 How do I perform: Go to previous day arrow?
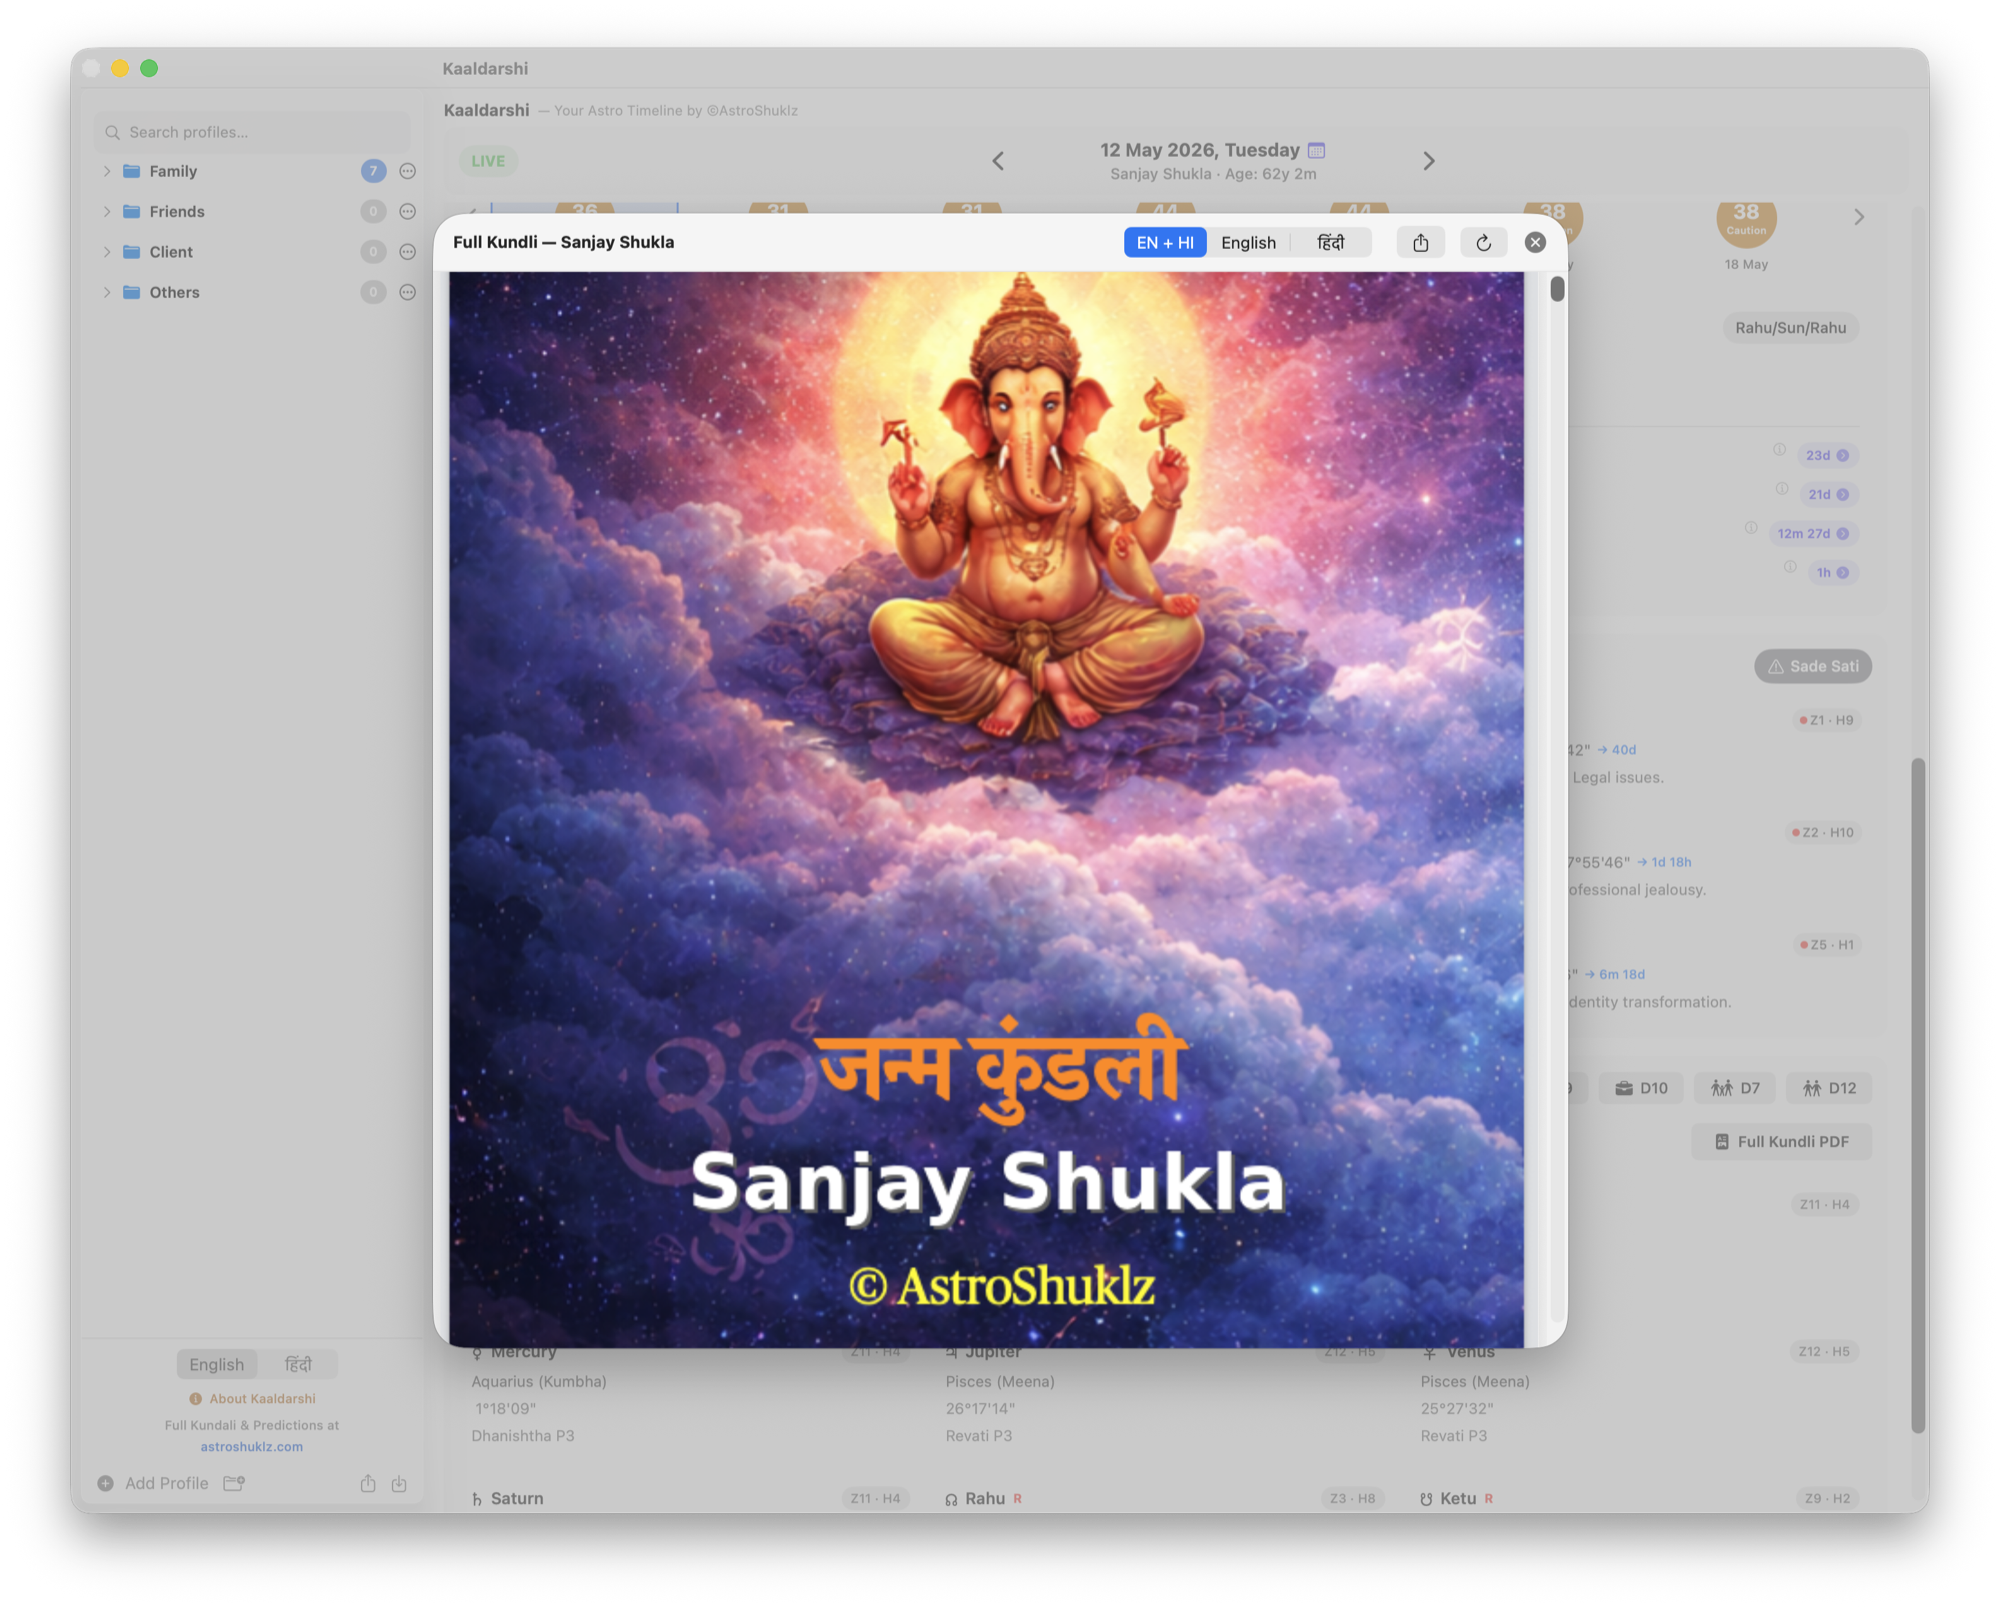coord(998,161)
